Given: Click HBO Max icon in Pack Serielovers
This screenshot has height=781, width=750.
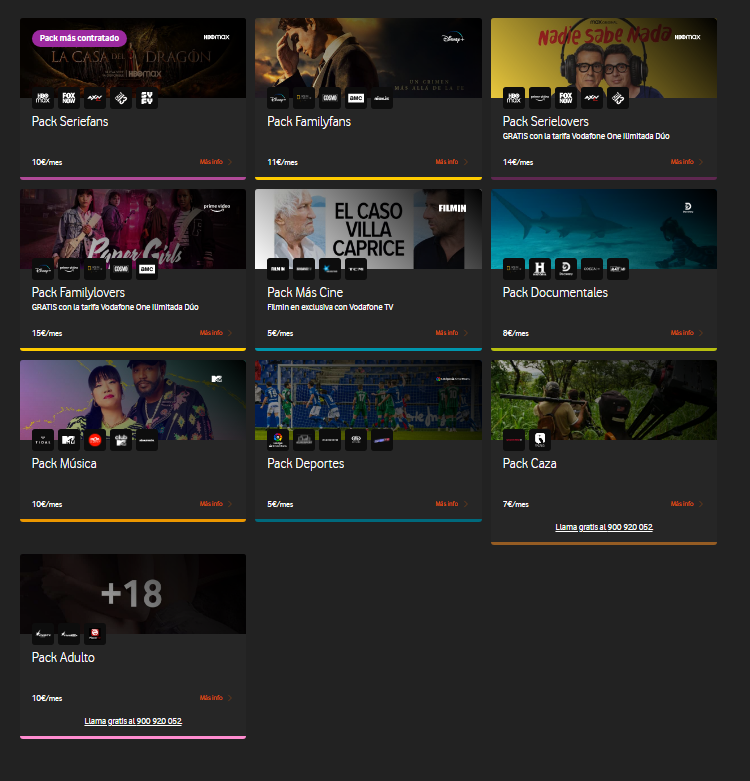Looking at the screenshot, I should (513, 98).
